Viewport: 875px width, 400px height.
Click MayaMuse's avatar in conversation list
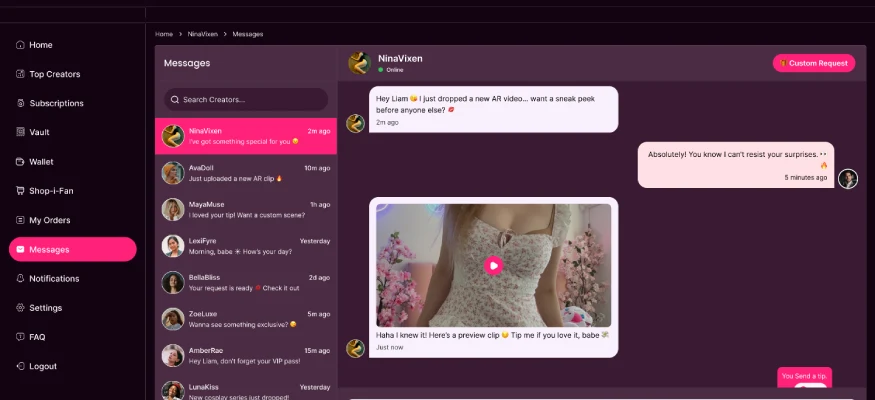tap(173, 210)
